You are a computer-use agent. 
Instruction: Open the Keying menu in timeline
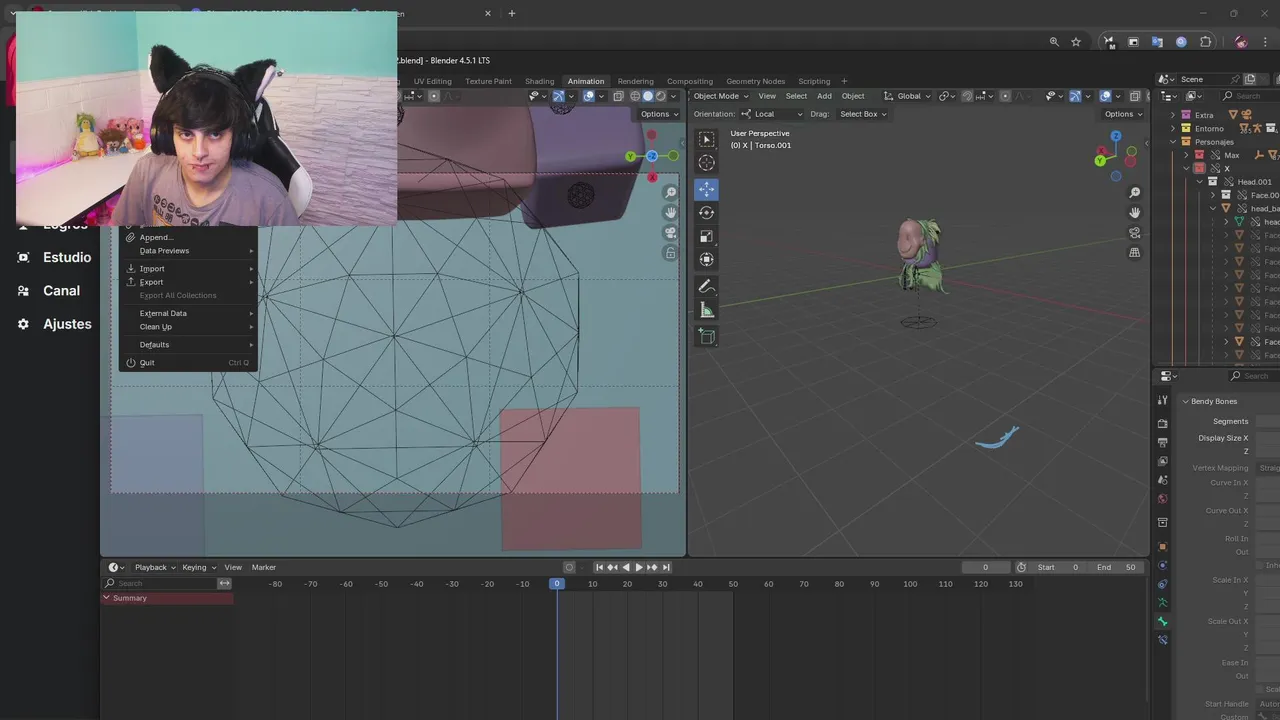[x=198, y=567]
